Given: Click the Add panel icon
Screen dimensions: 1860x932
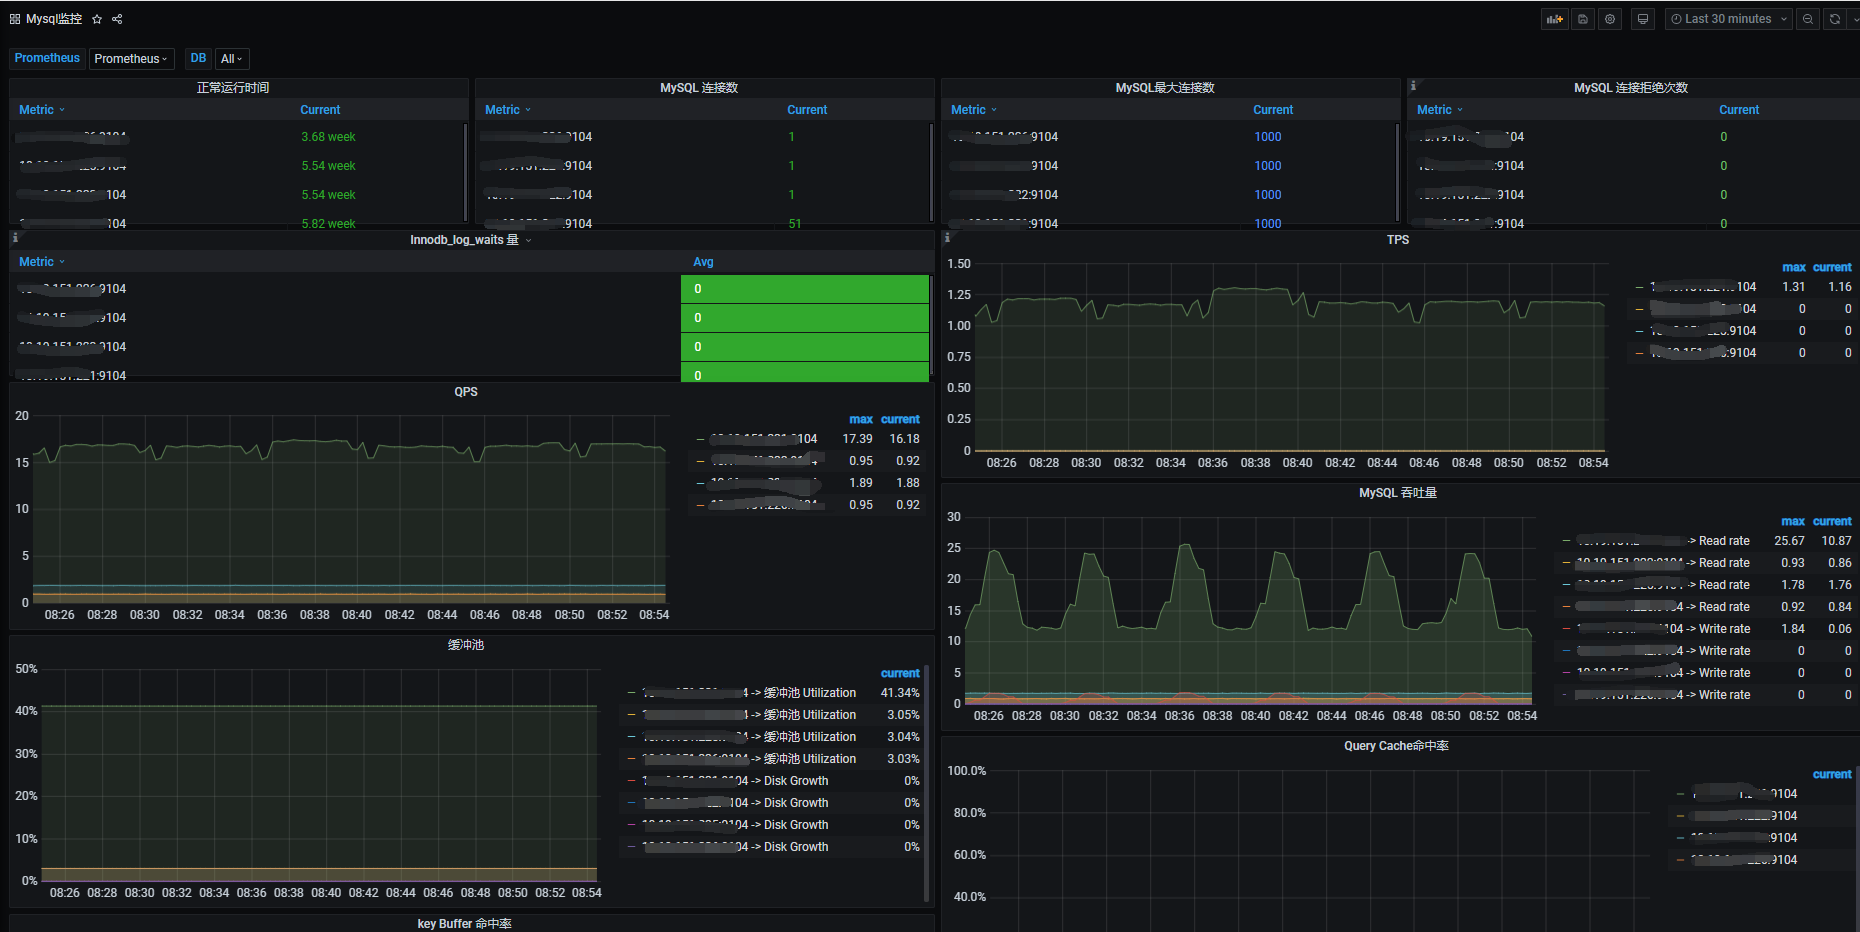Looking at the screenshot, I should pos(1554,19).
